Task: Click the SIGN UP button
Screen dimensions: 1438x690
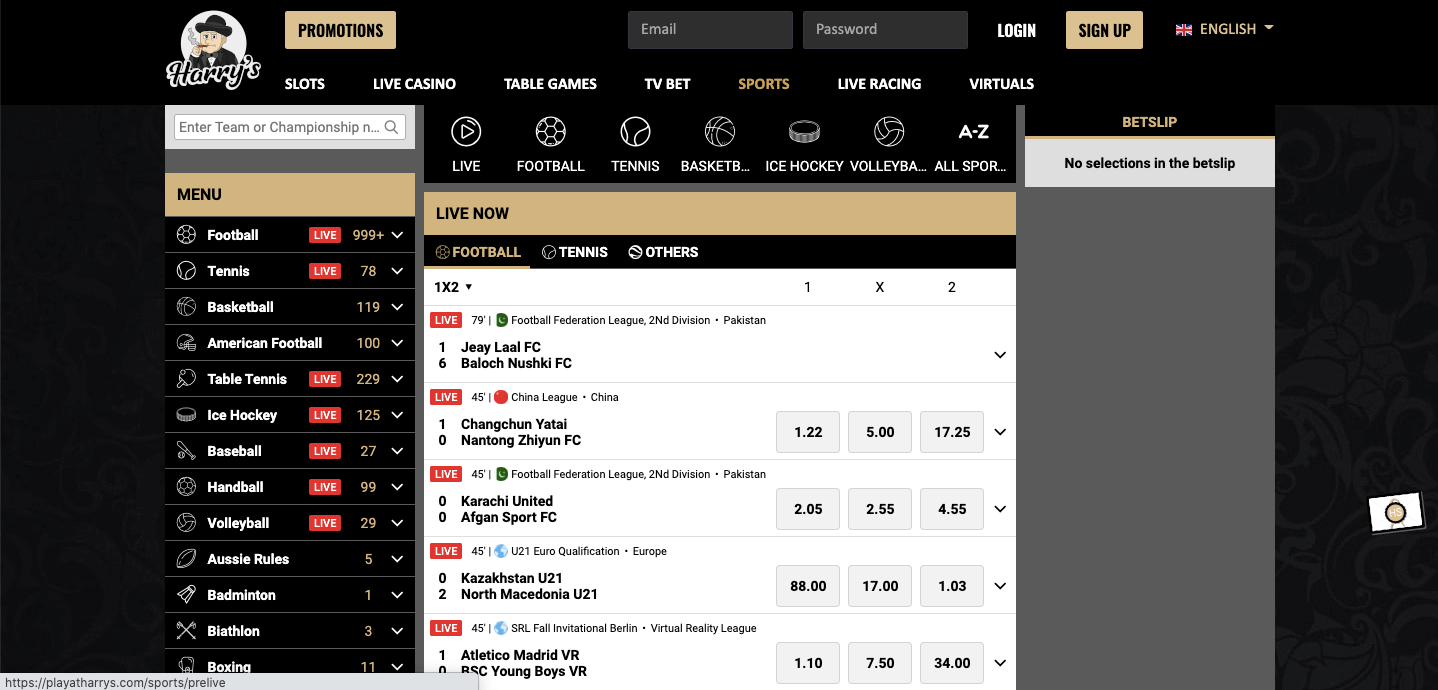Action: coord(1104,29)
